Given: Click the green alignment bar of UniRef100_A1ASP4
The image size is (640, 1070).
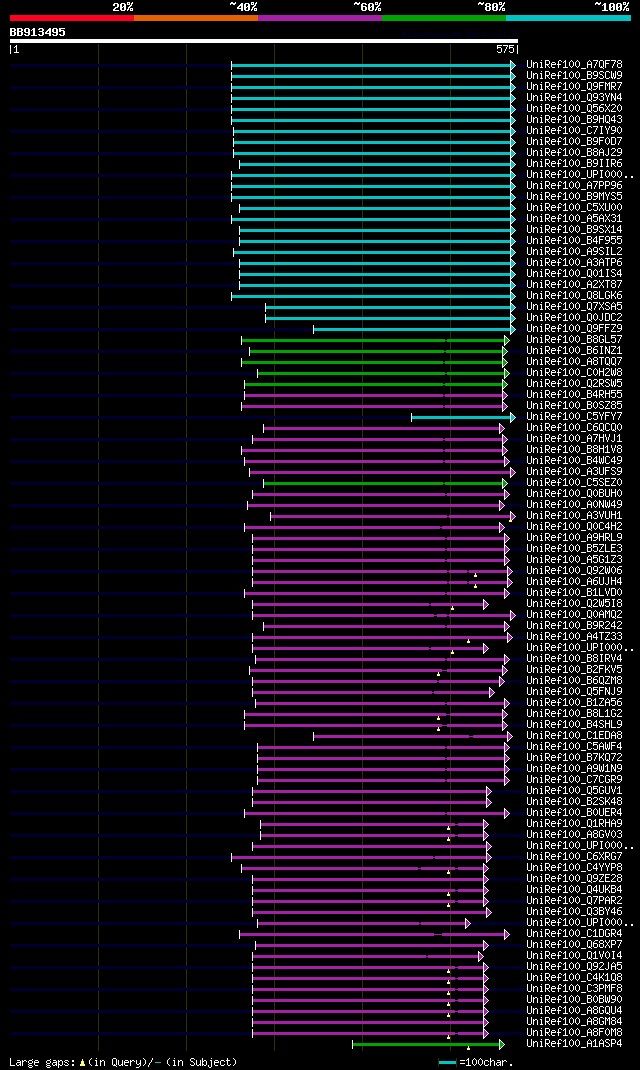Looking at the screenshot, I should pos(428,1044).
